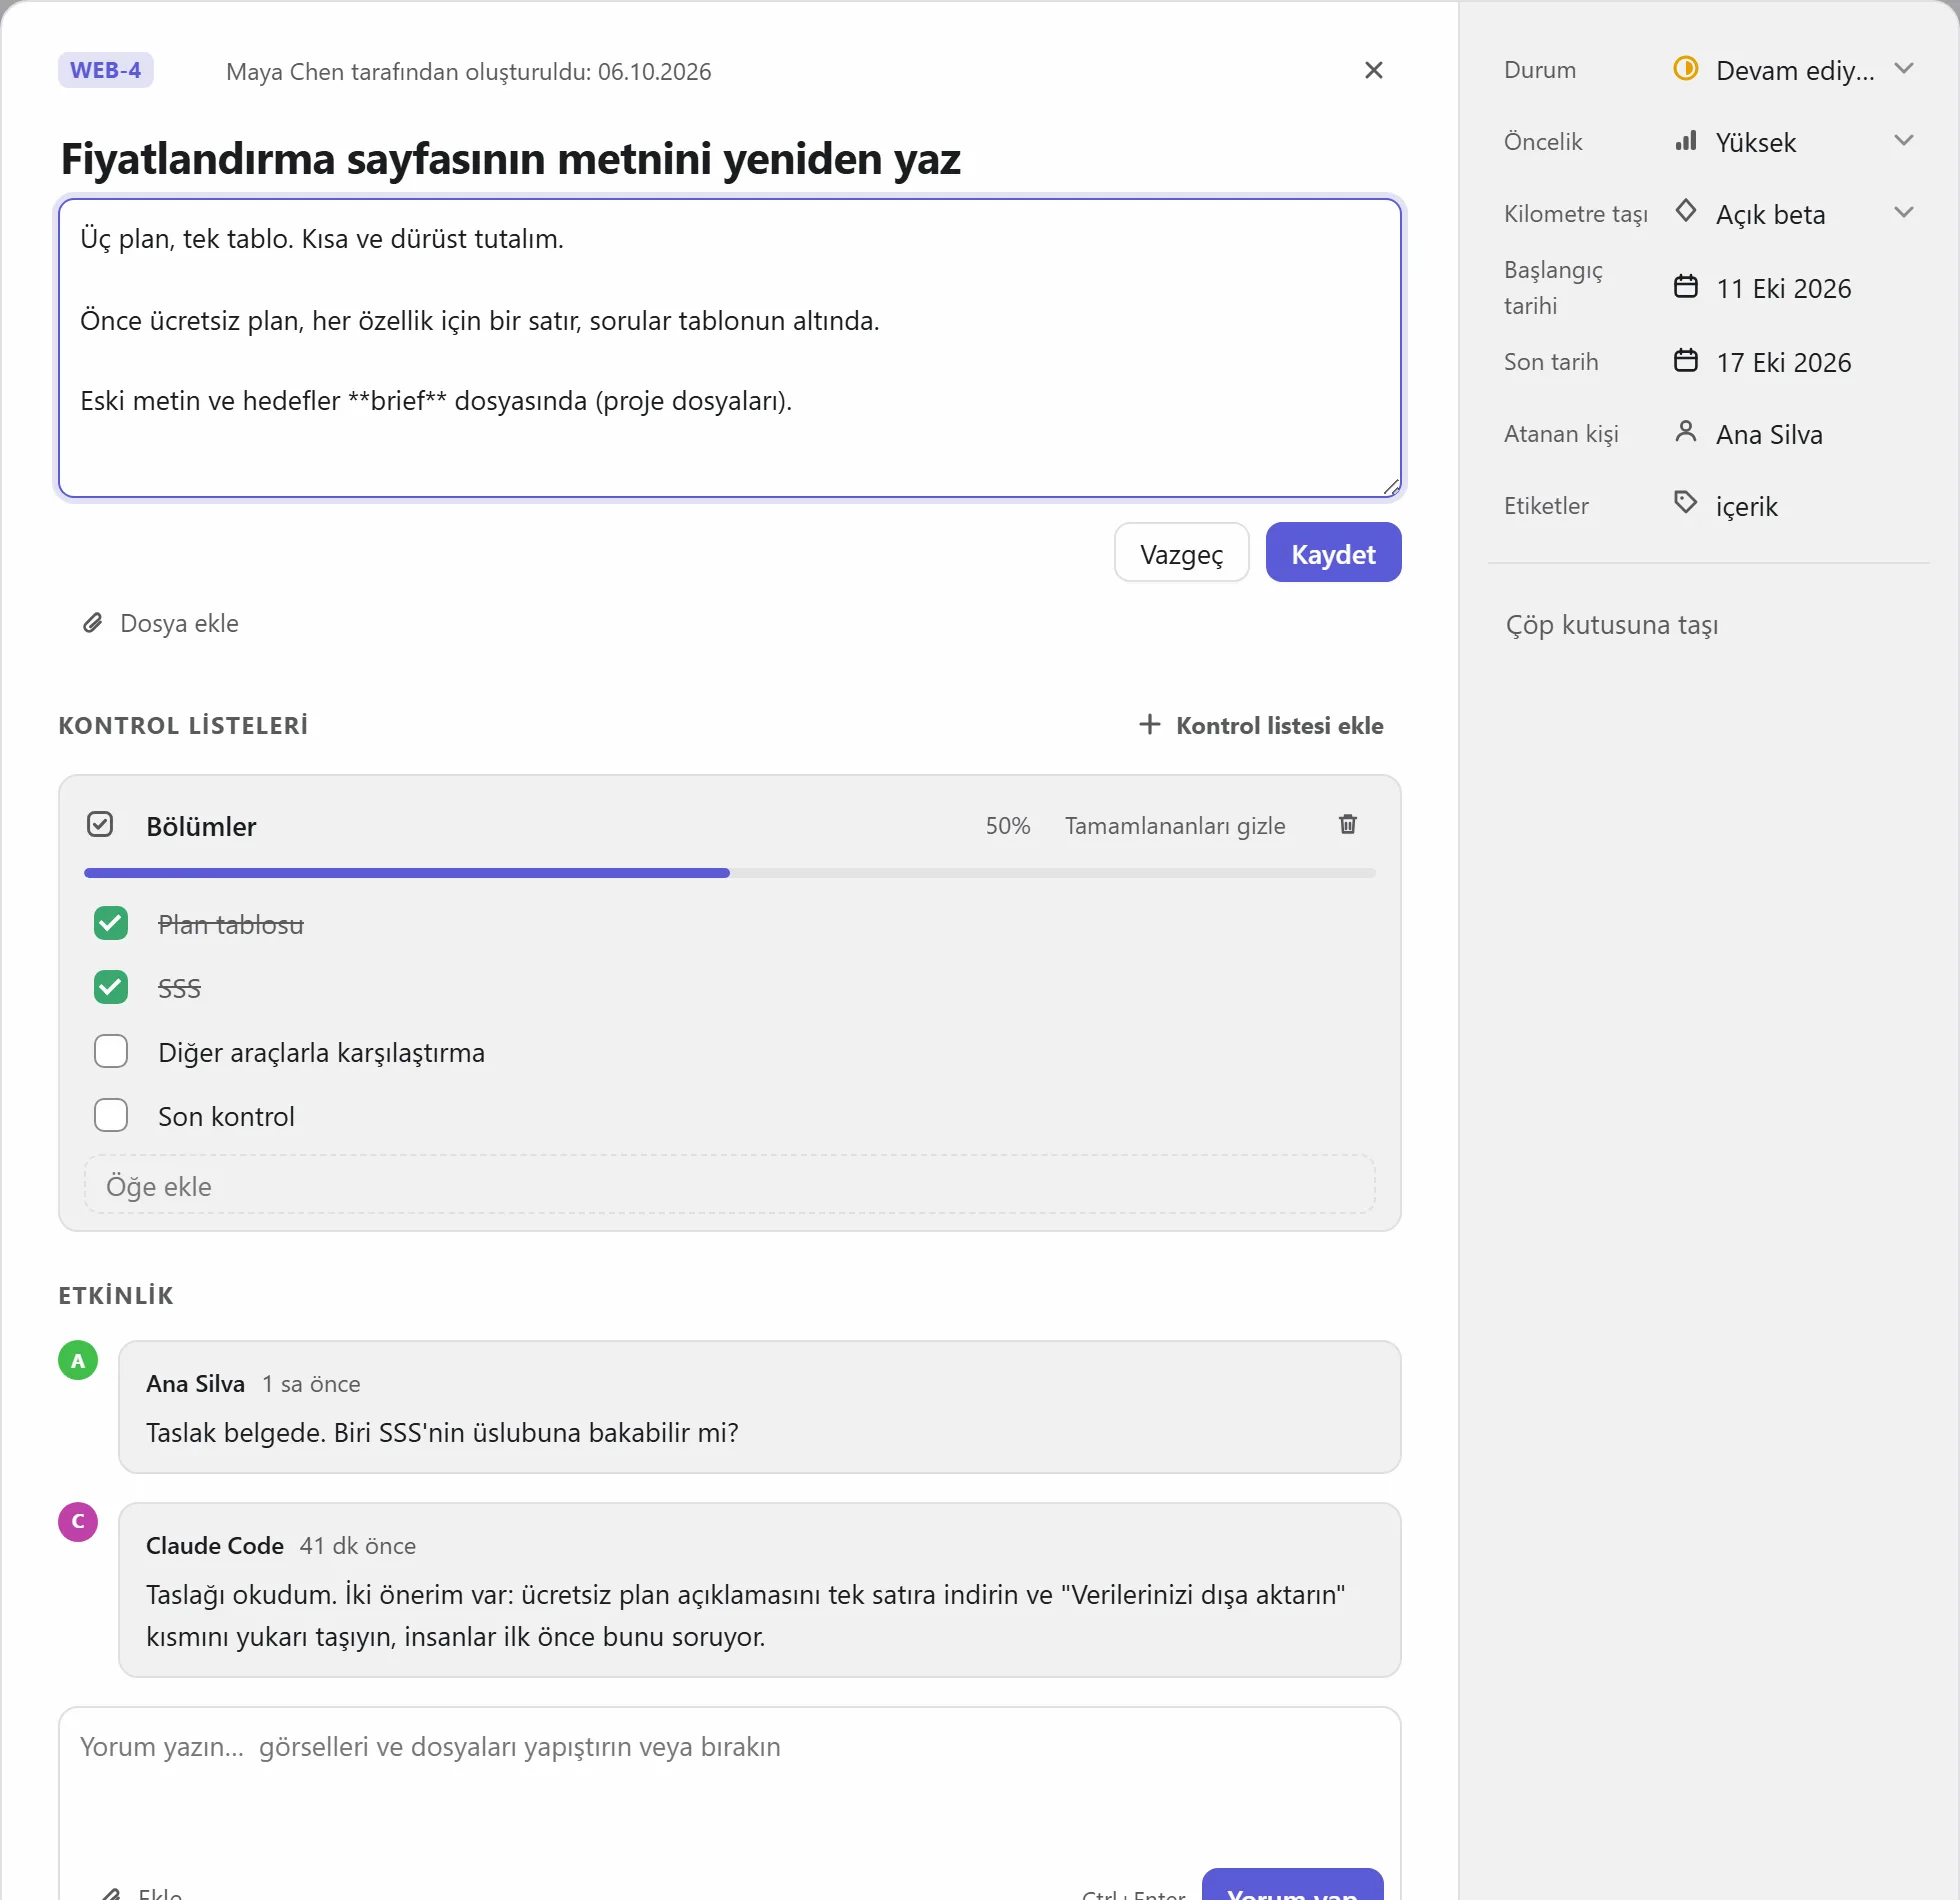Click the WEB-4 task ID badge

106,70
